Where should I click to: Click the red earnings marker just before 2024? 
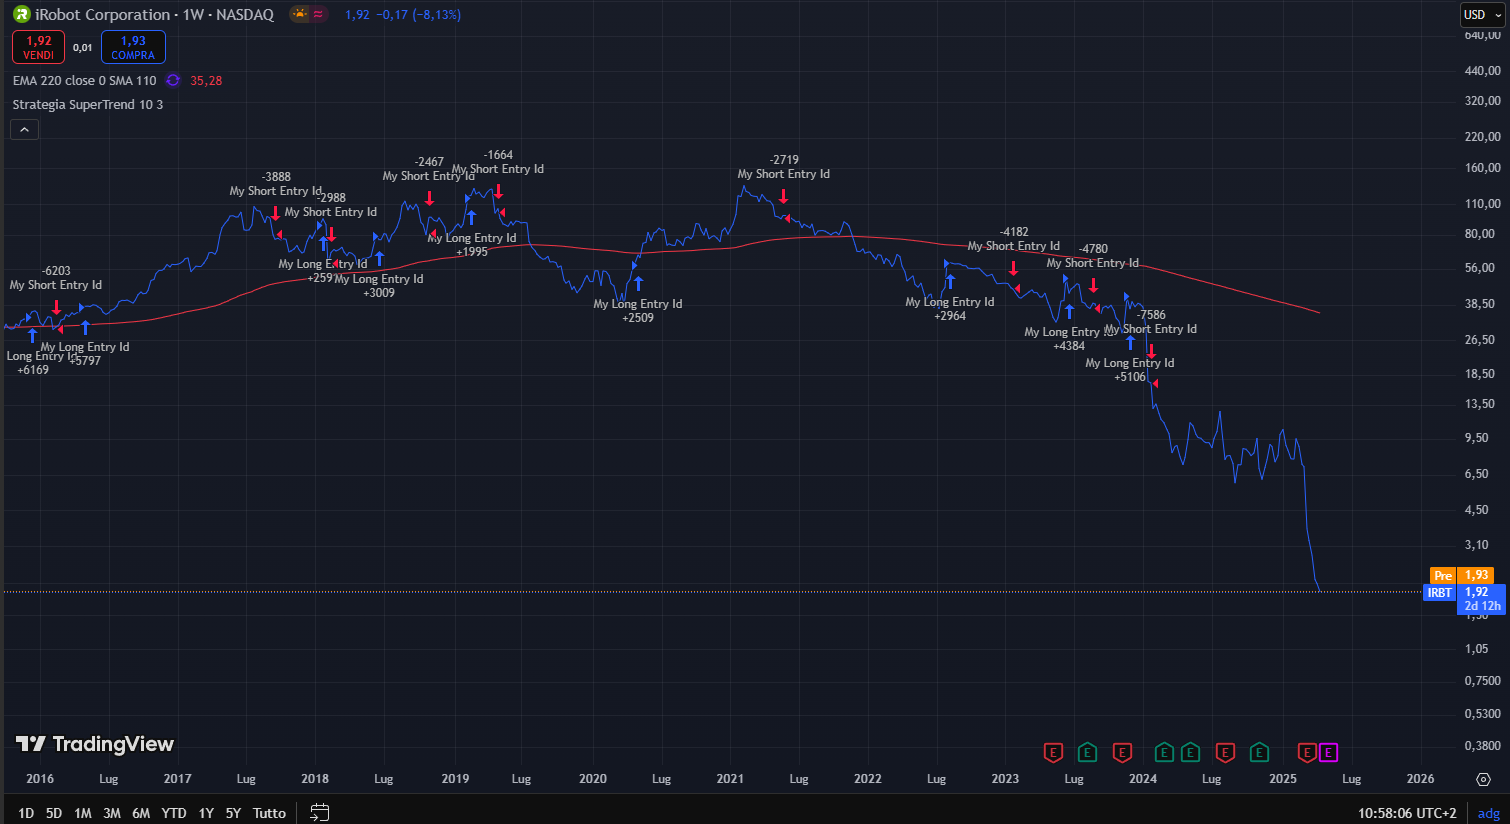click(x=1122, y=752)
